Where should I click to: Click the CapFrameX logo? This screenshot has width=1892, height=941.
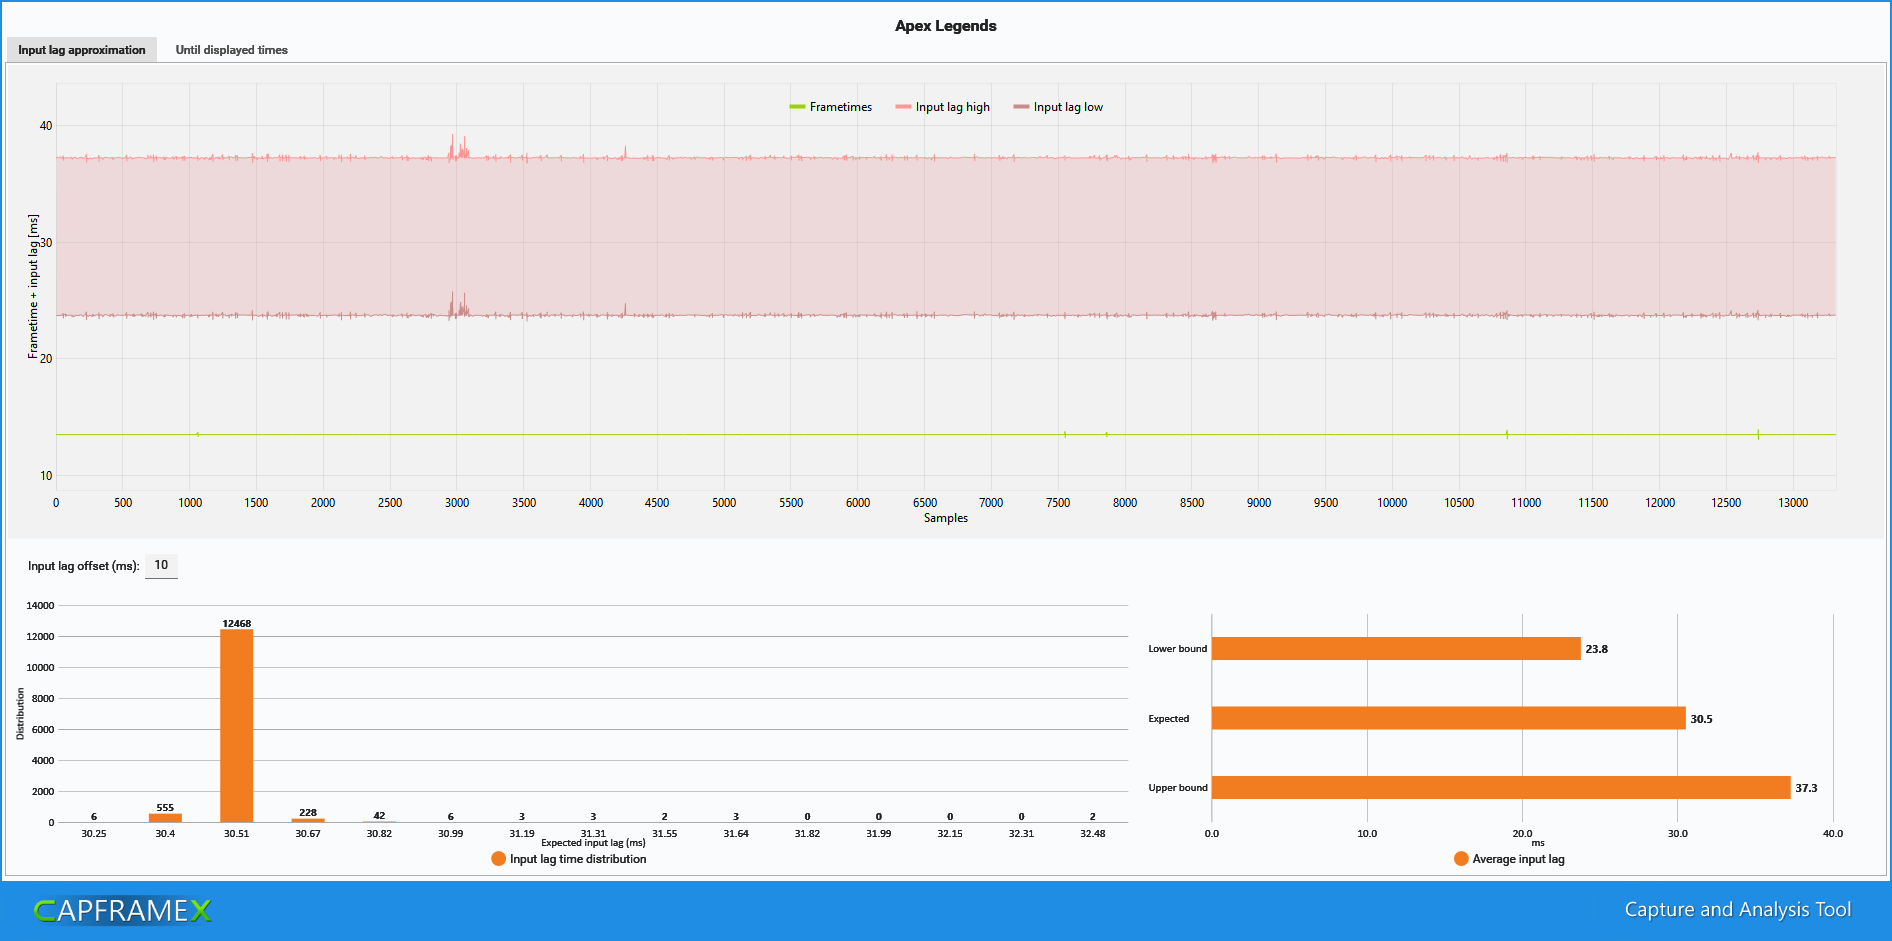tap(123, 910)
